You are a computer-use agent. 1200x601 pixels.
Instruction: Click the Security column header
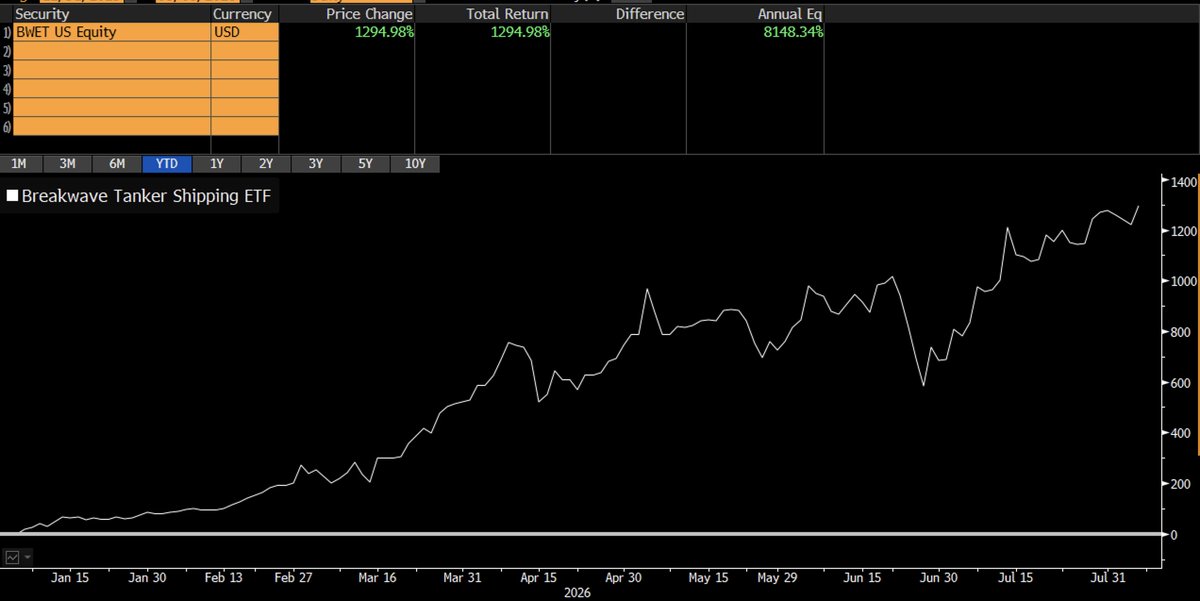(43, 14)
